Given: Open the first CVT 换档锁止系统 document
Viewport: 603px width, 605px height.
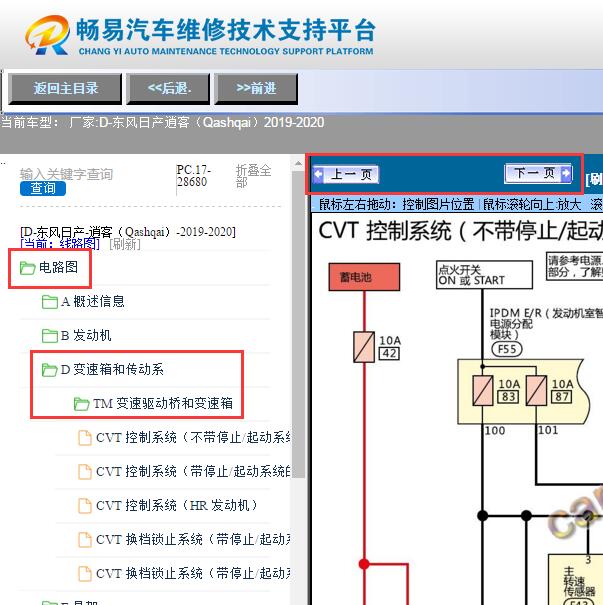Looking at the screenshot, I should pos(193,539).
